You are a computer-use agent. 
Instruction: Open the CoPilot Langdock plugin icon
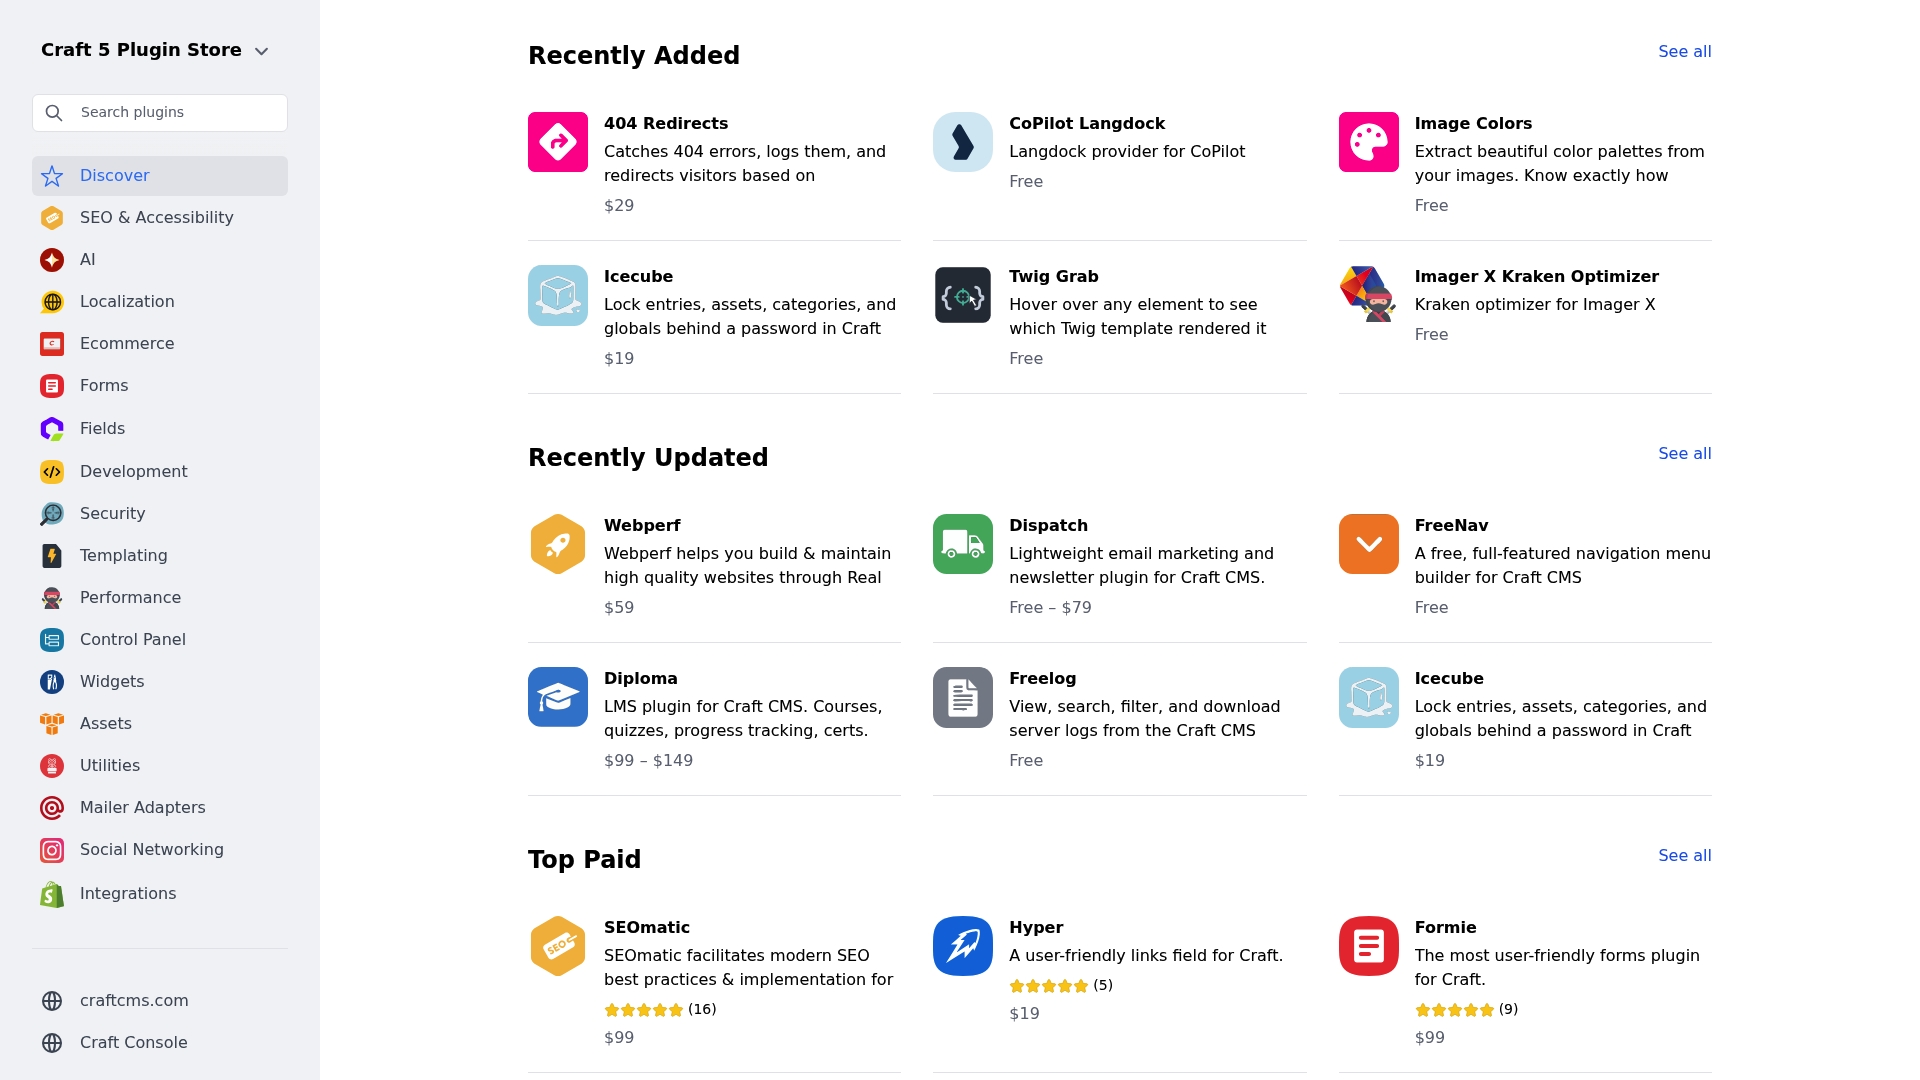tap(963, 142)
